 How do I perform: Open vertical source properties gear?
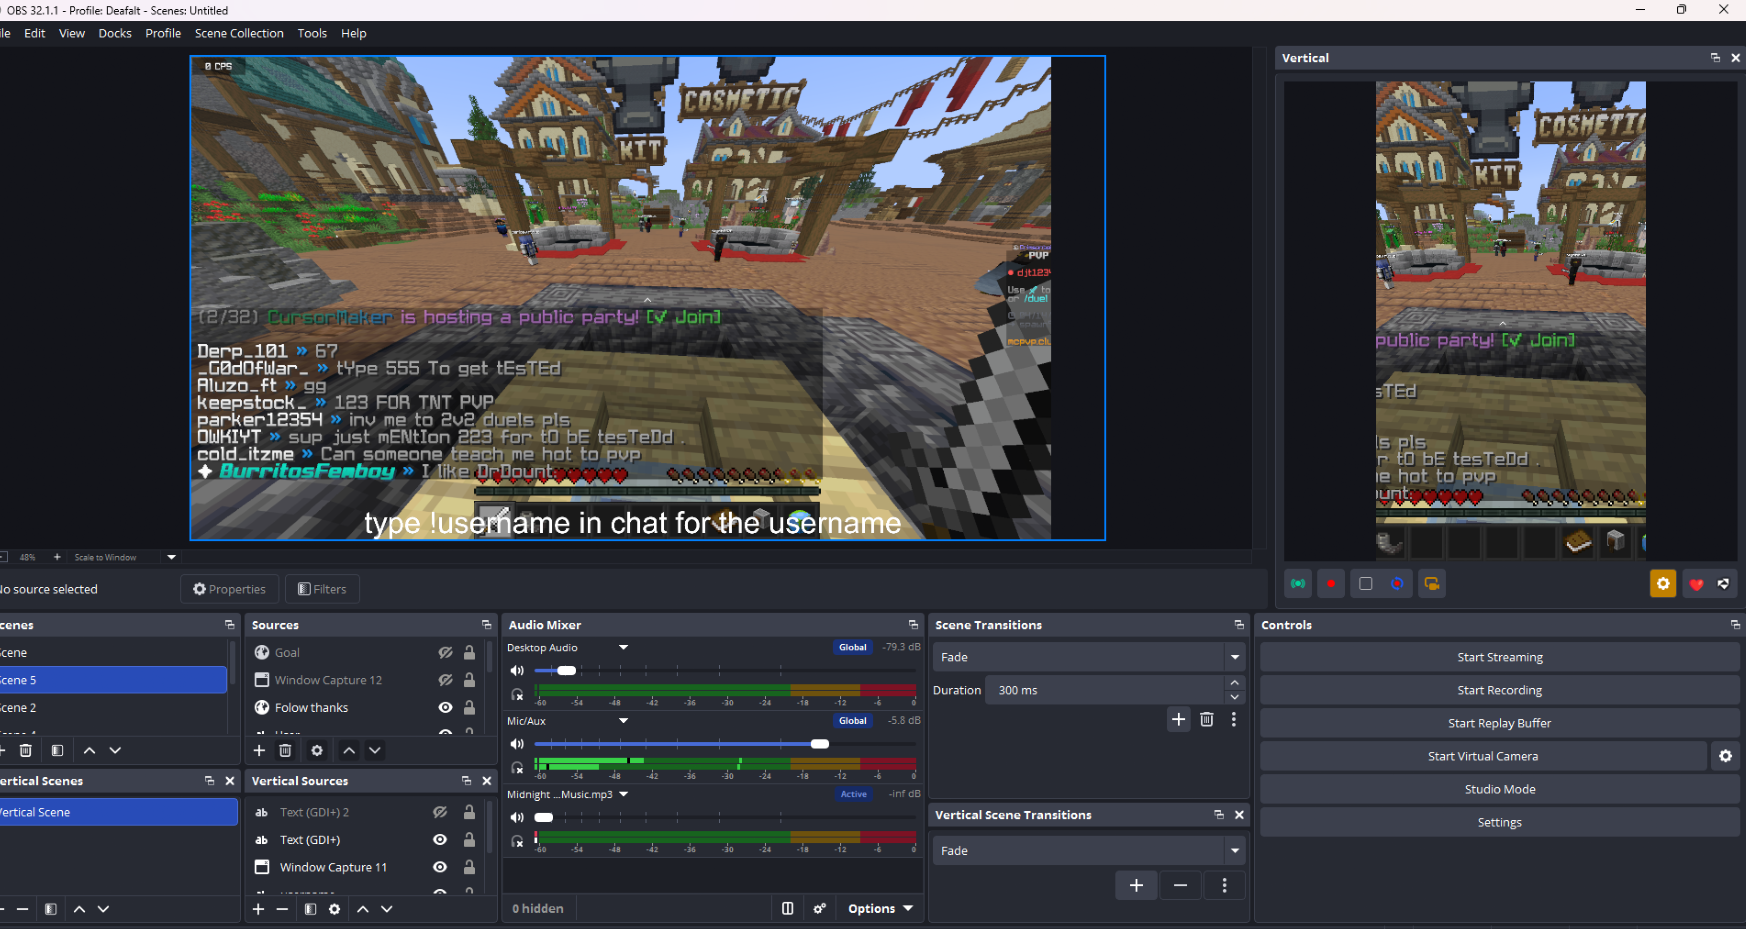(x=334, y=909)
